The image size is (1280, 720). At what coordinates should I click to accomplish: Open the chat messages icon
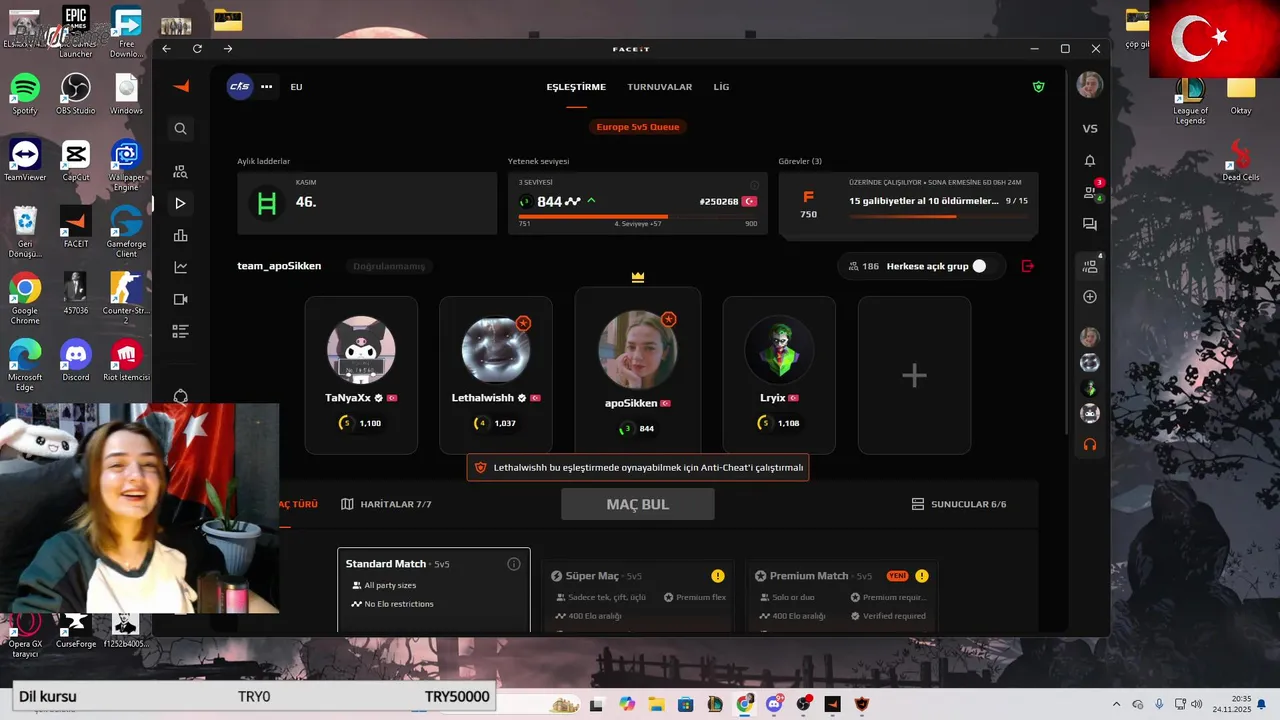point(1090,225)
